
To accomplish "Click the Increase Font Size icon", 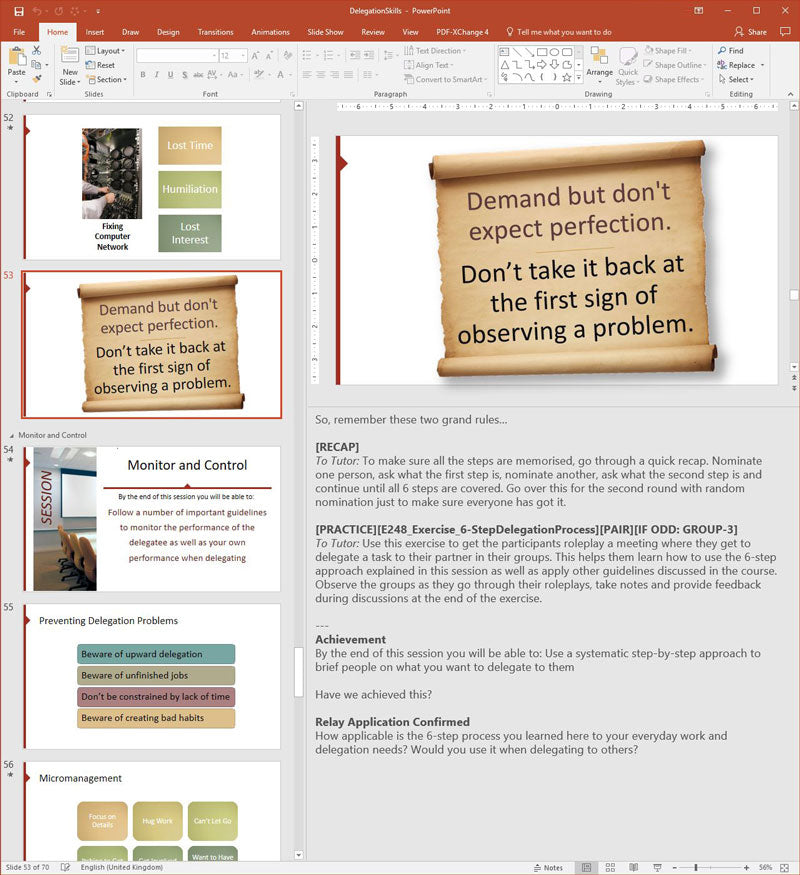I will coord(255,56).
